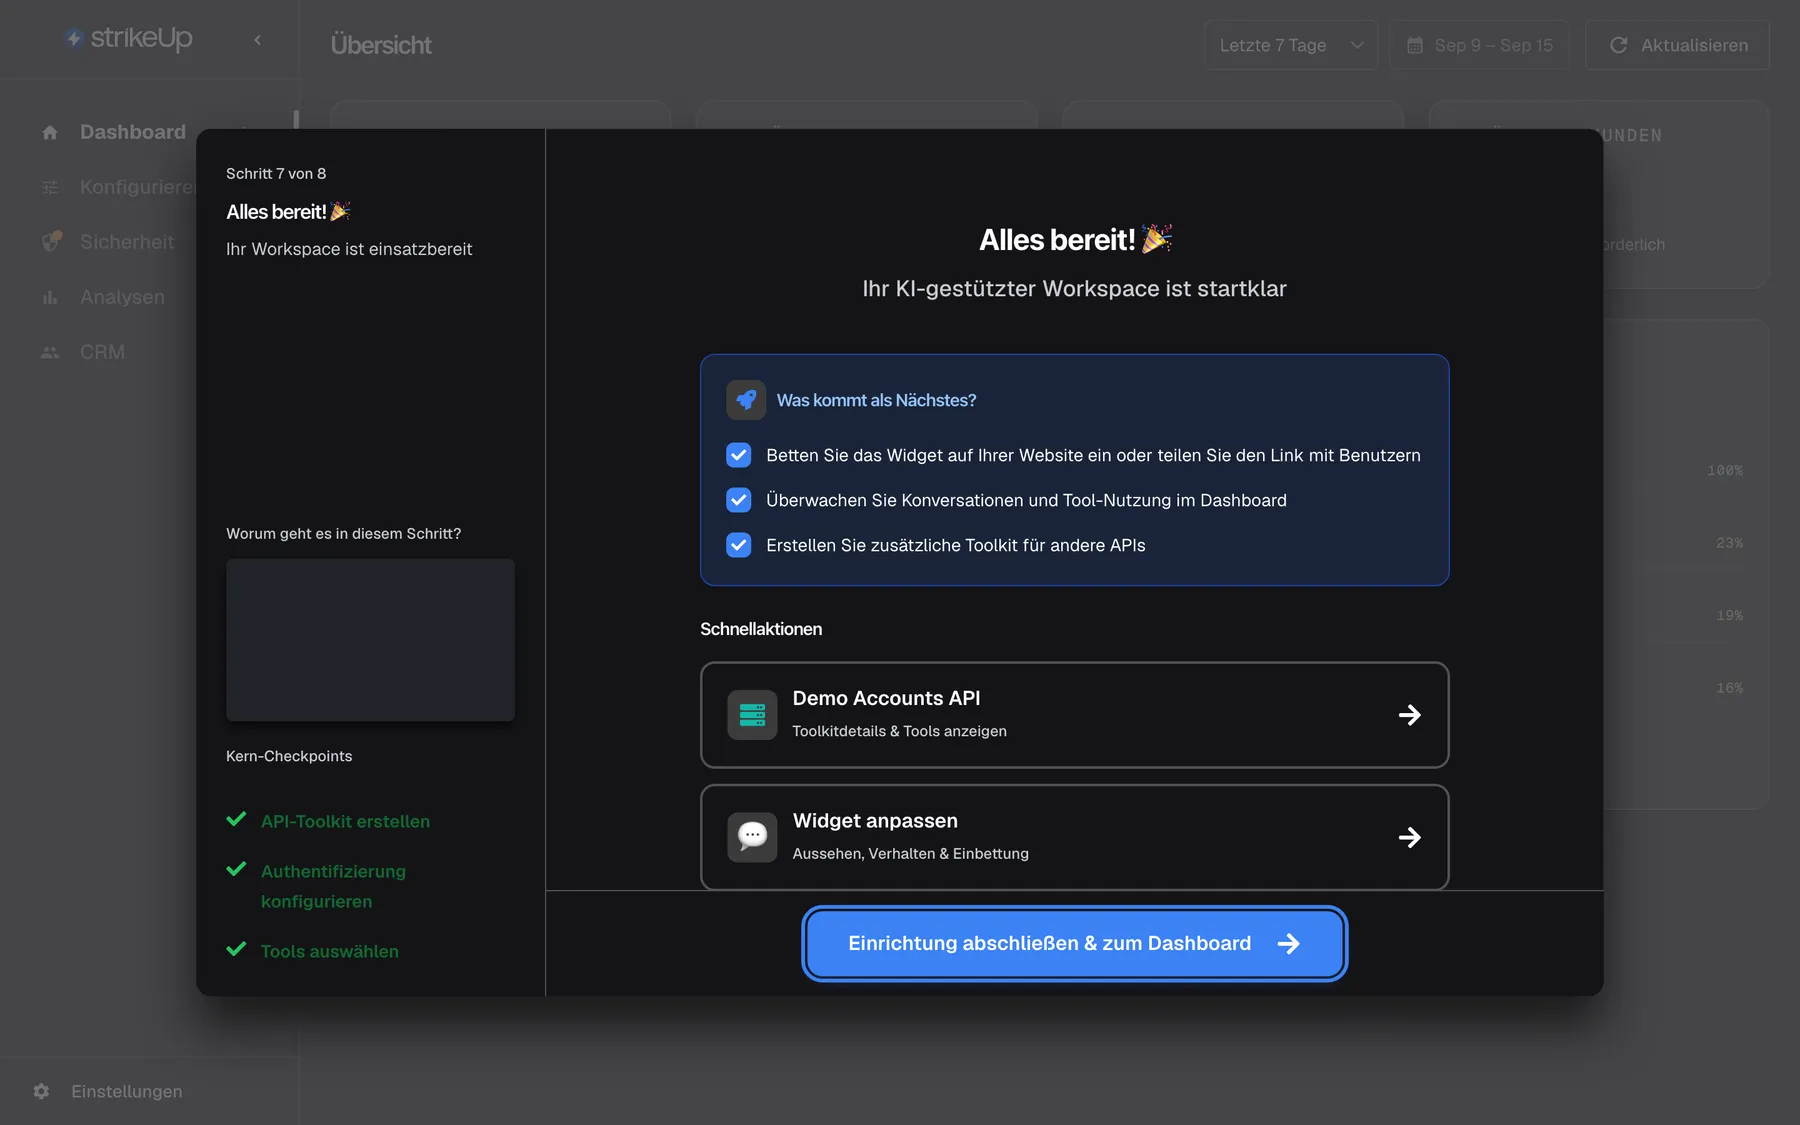Viewport: 1800px width, 1125px height.
Task: Click the Sicherheit shield icon
Action: [51, 242]
